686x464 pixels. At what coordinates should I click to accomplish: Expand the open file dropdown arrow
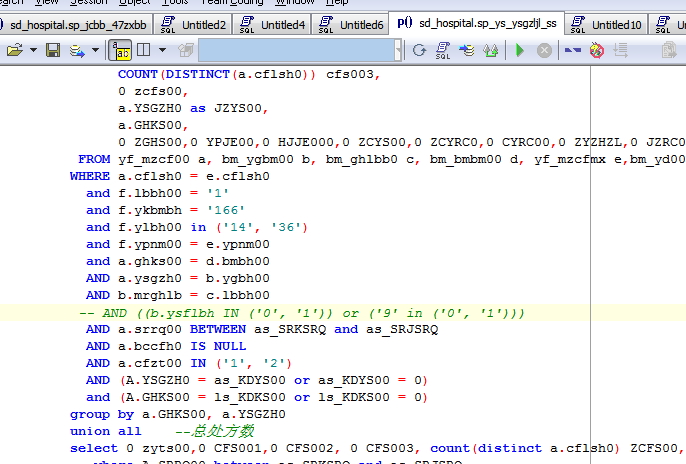[33, 50]
